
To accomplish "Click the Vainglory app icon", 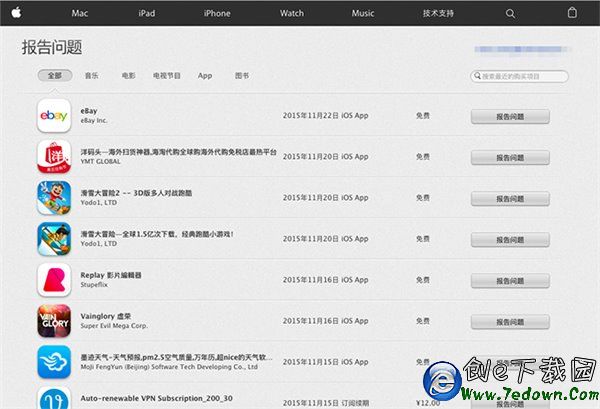I will coord(54,321).
